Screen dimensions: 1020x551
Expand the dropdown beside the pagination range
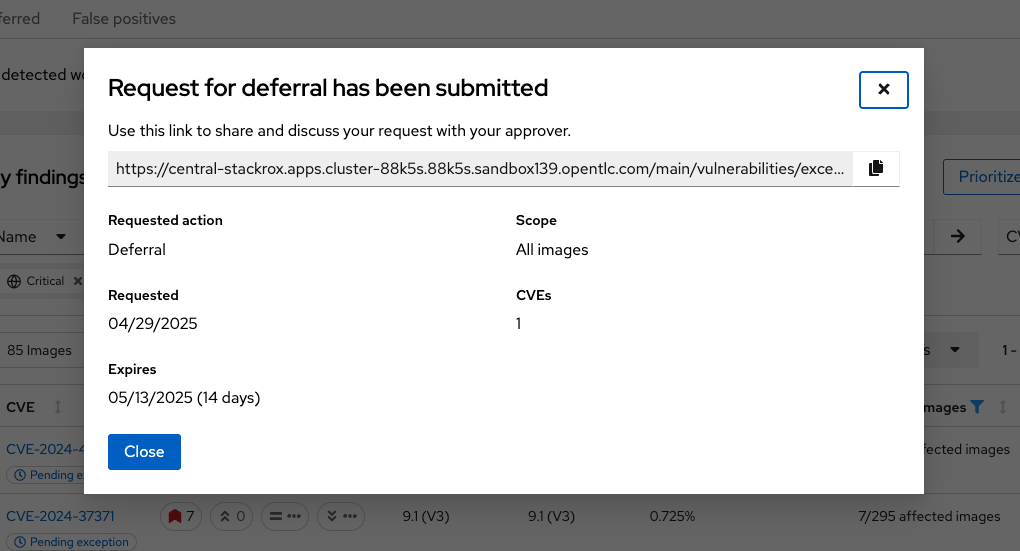[x=954, y=350]
